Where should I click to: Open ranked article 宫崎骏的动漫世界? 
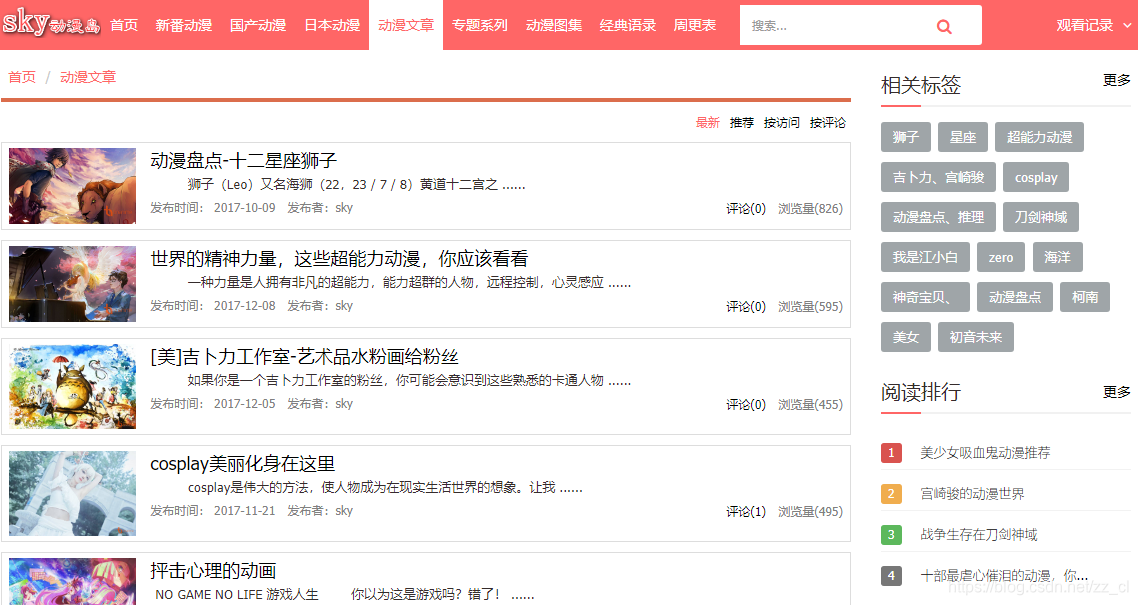tap(972, 493)
